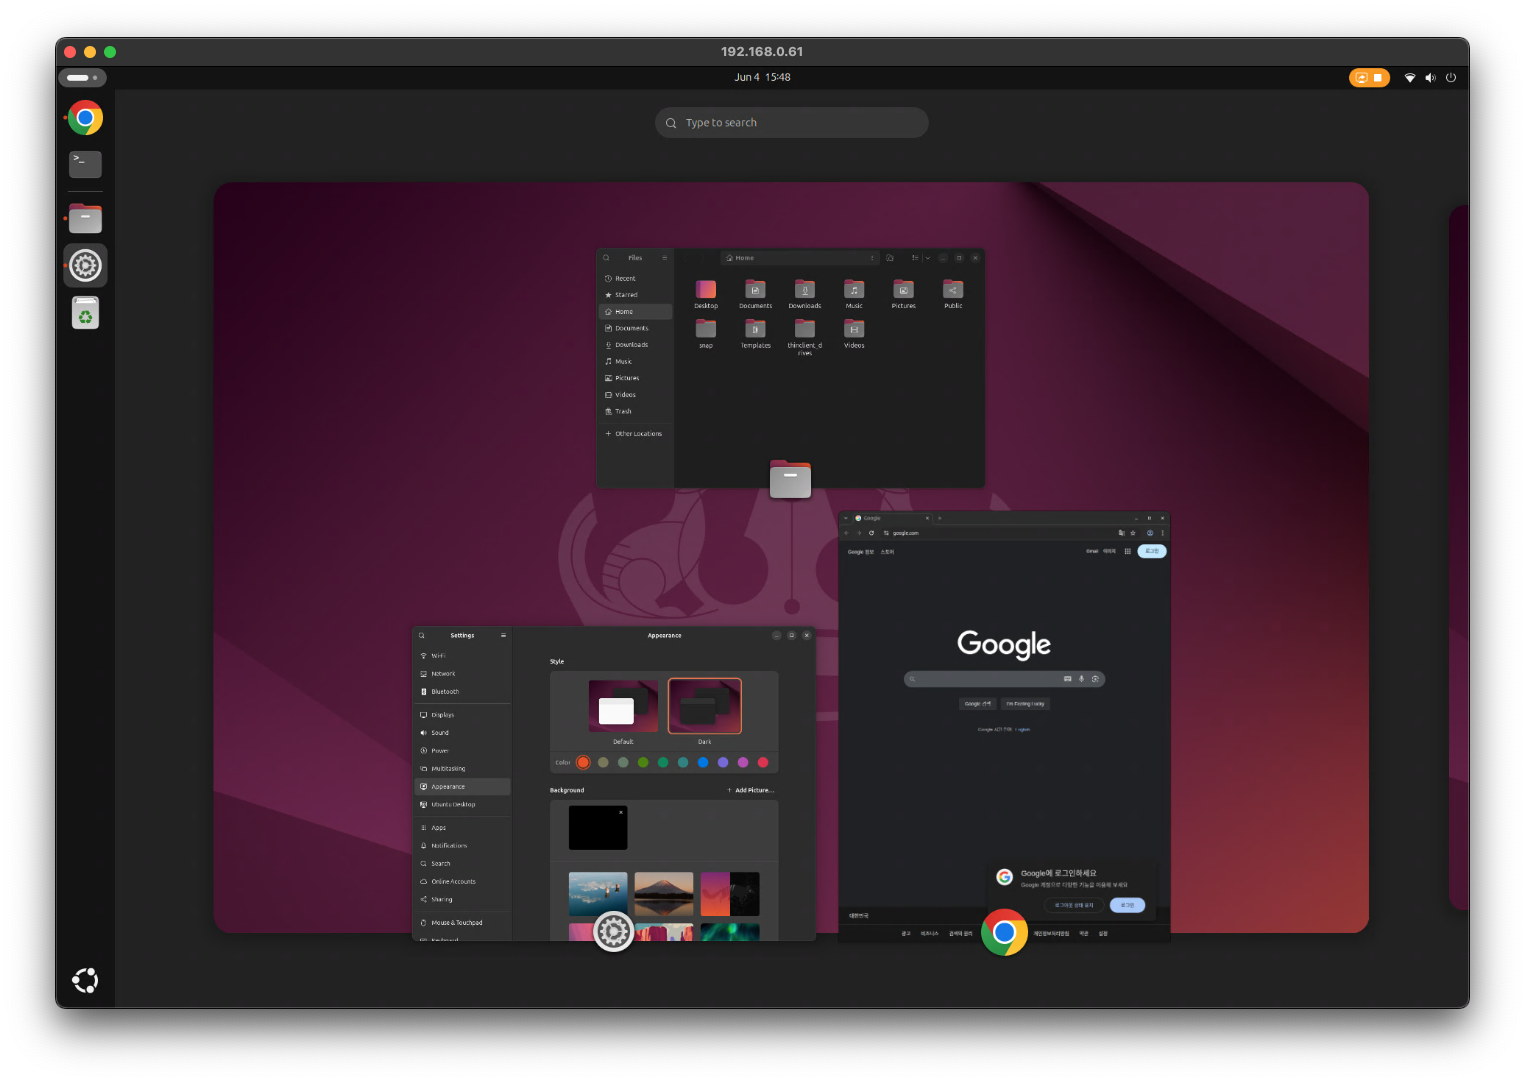Screen dimensions: 1525x1082
Task: Select the black background thumbnail
Action: [598, 828]
